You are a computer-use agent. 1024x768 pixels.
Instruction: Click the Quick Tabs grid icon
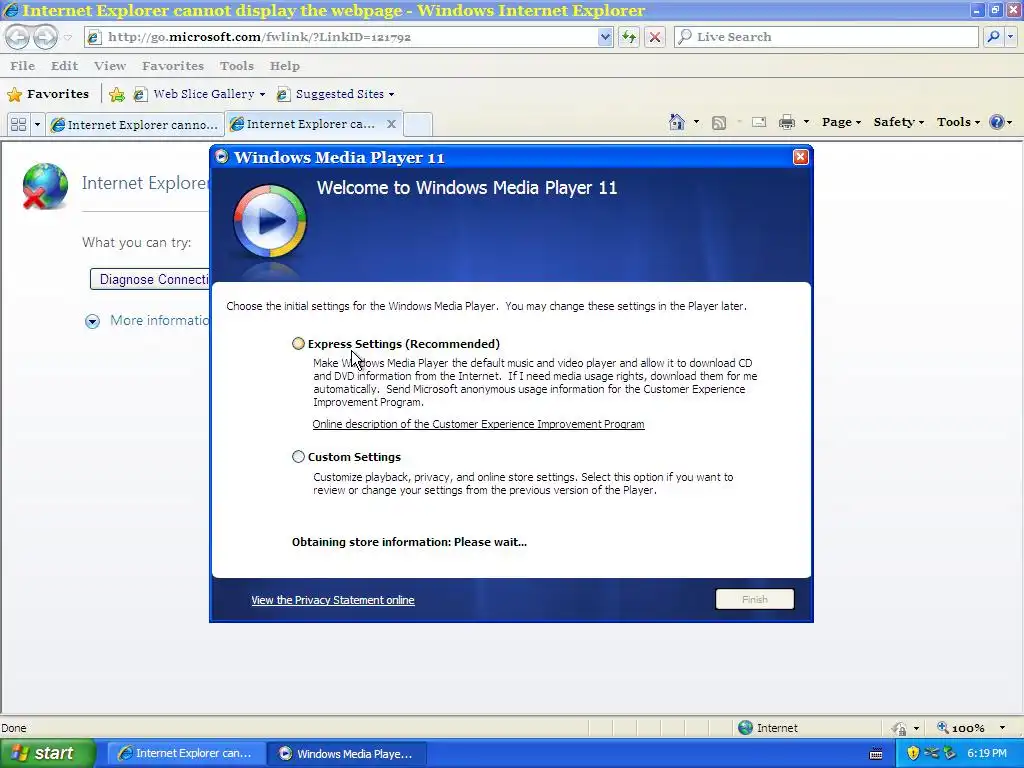[x=18, y=124]
